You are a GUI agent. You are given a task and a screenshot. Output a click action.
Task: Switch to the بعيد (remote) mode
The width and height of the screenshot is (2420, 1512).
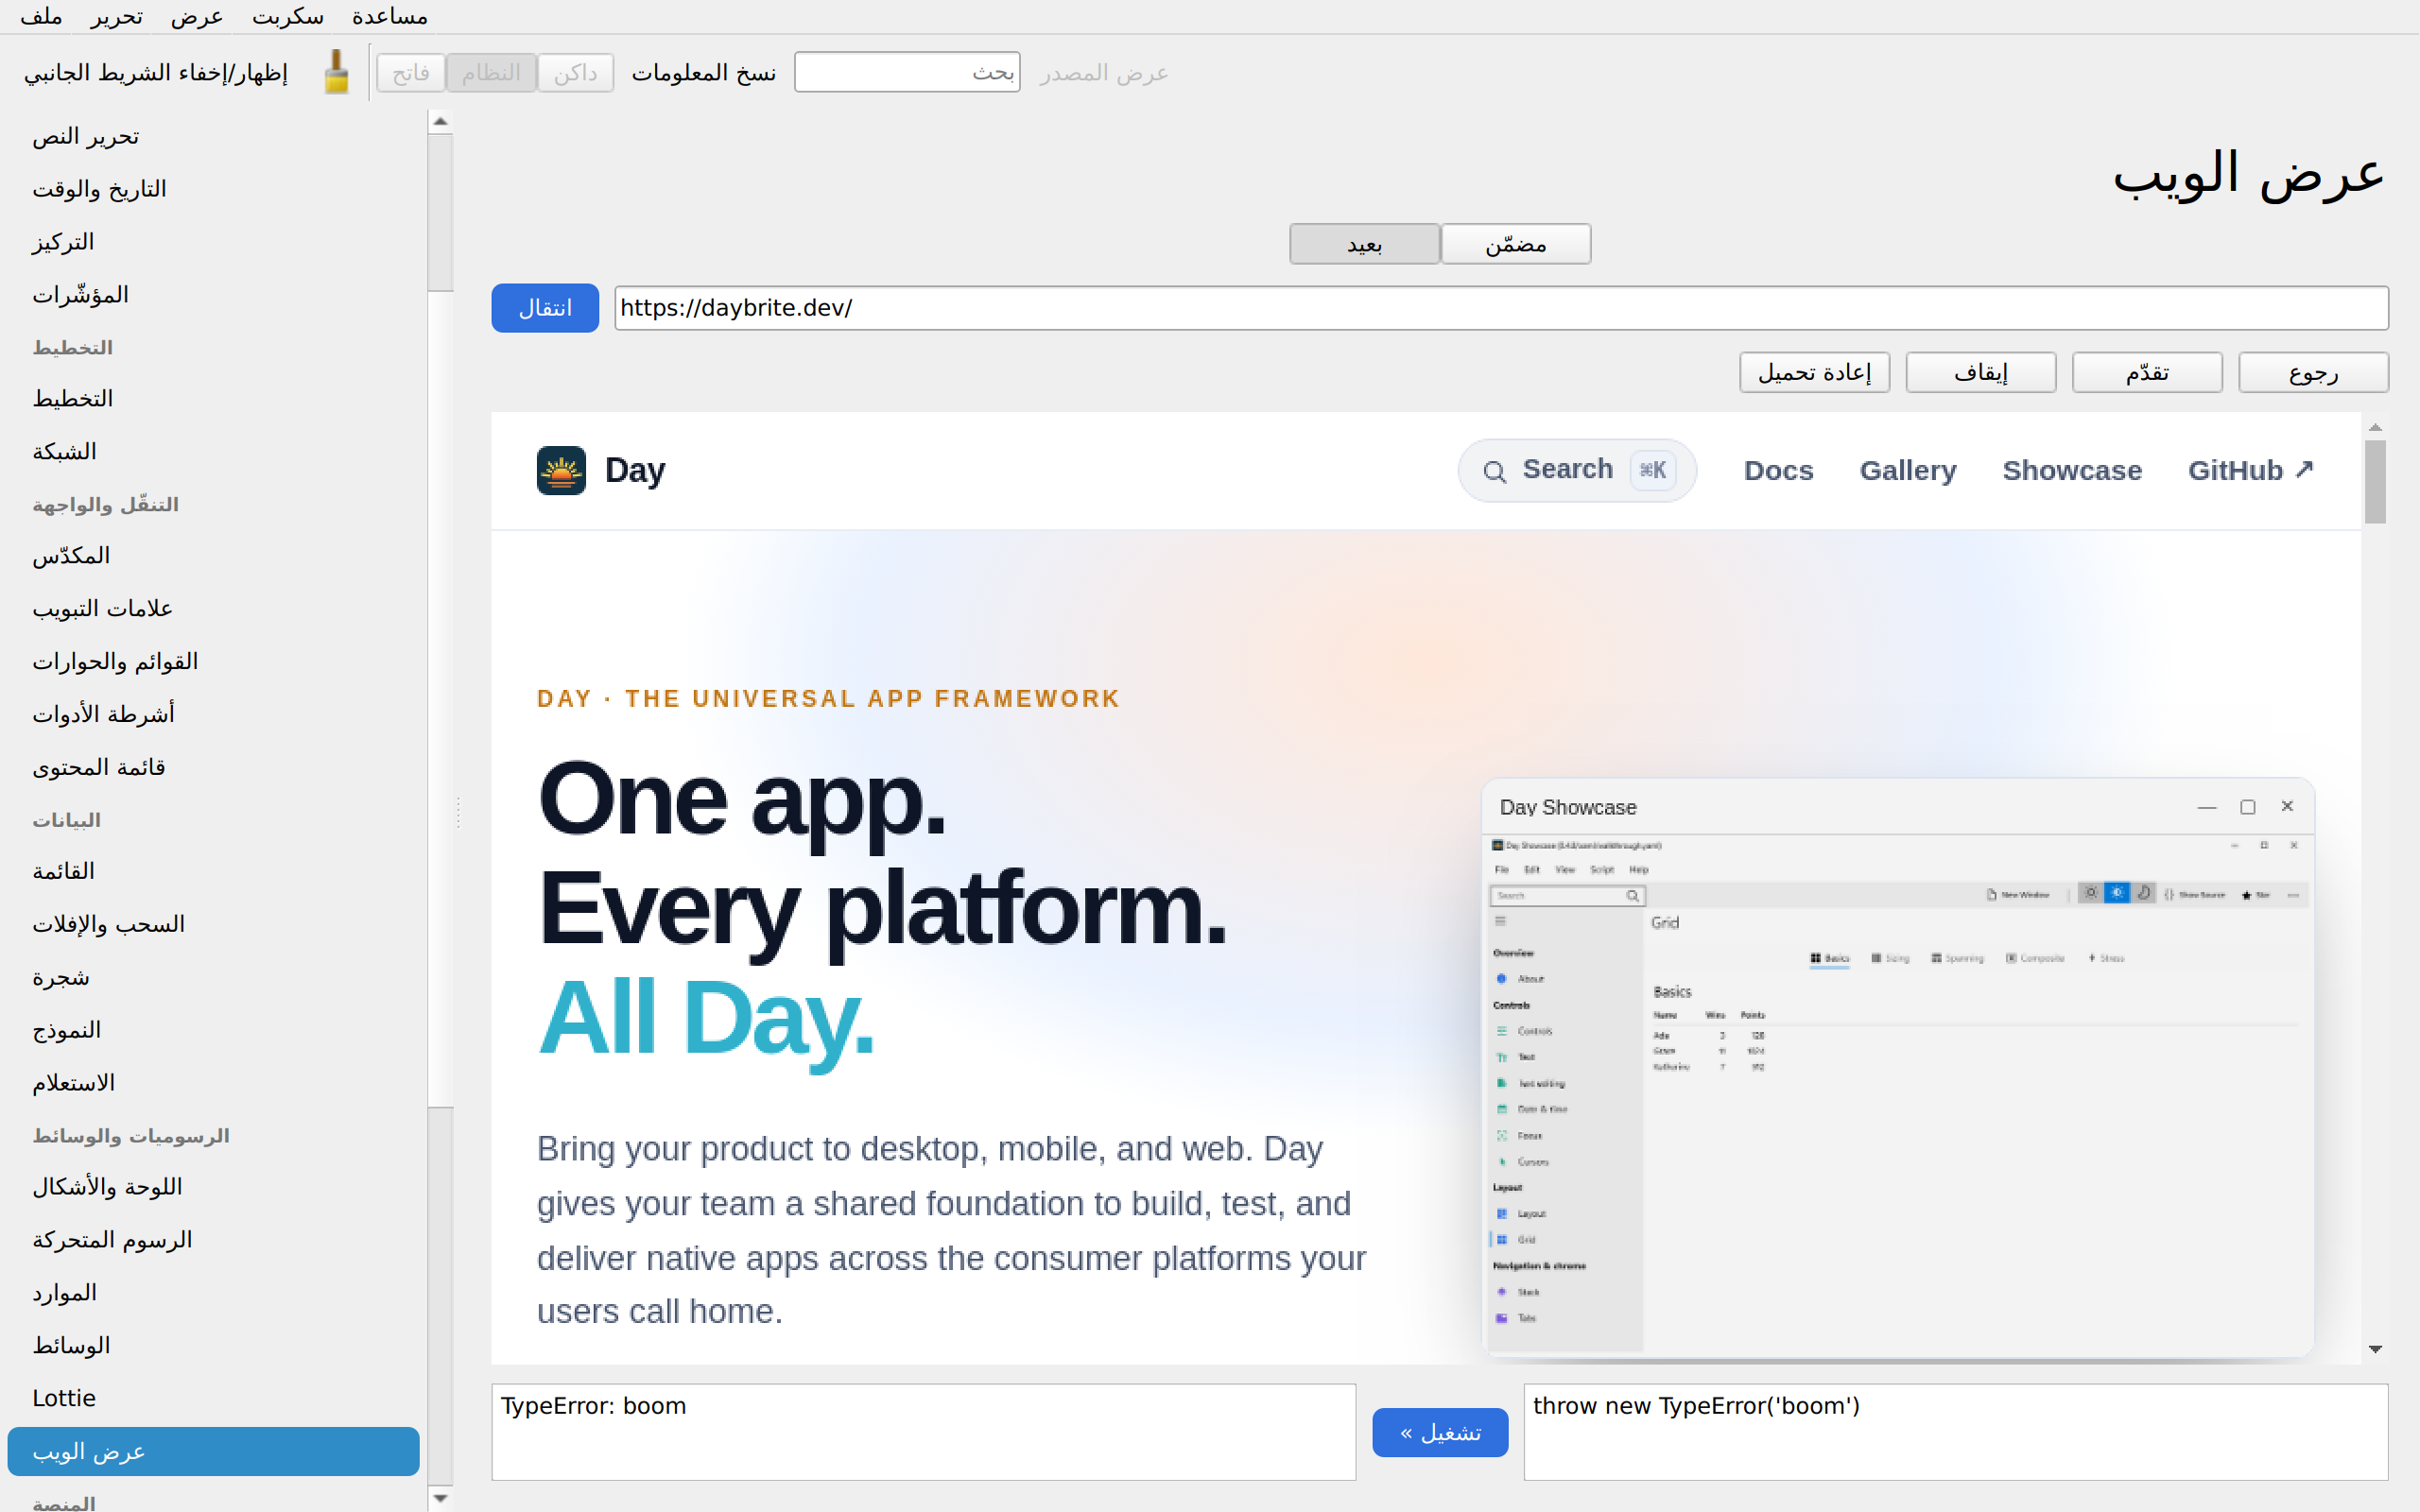coord(1365,244)
